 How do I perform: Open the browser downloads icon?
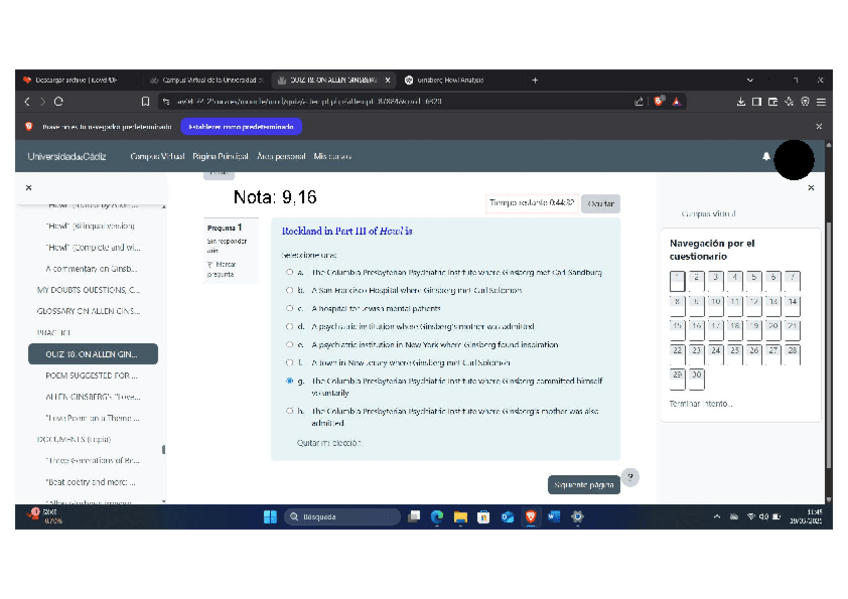pos(742,102)
